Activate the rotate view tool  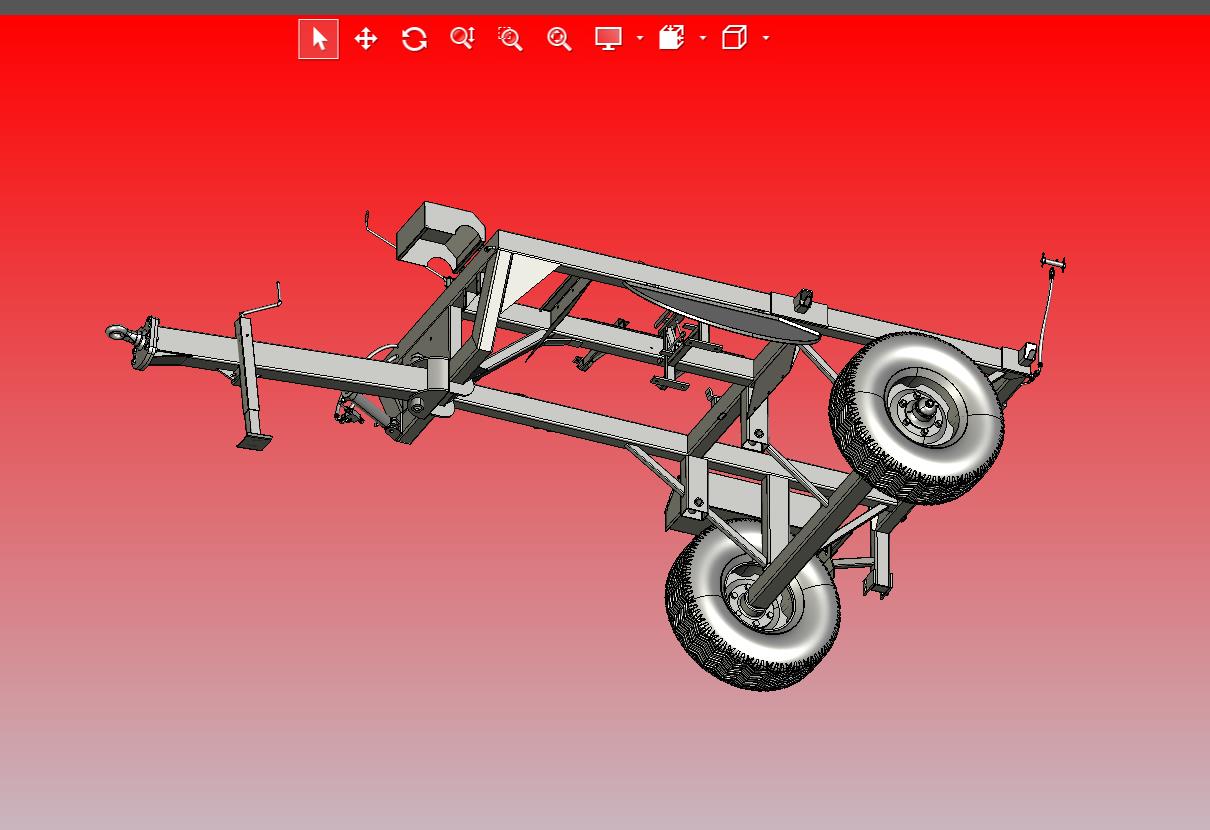pyautogui.click(x=414, y=39)
